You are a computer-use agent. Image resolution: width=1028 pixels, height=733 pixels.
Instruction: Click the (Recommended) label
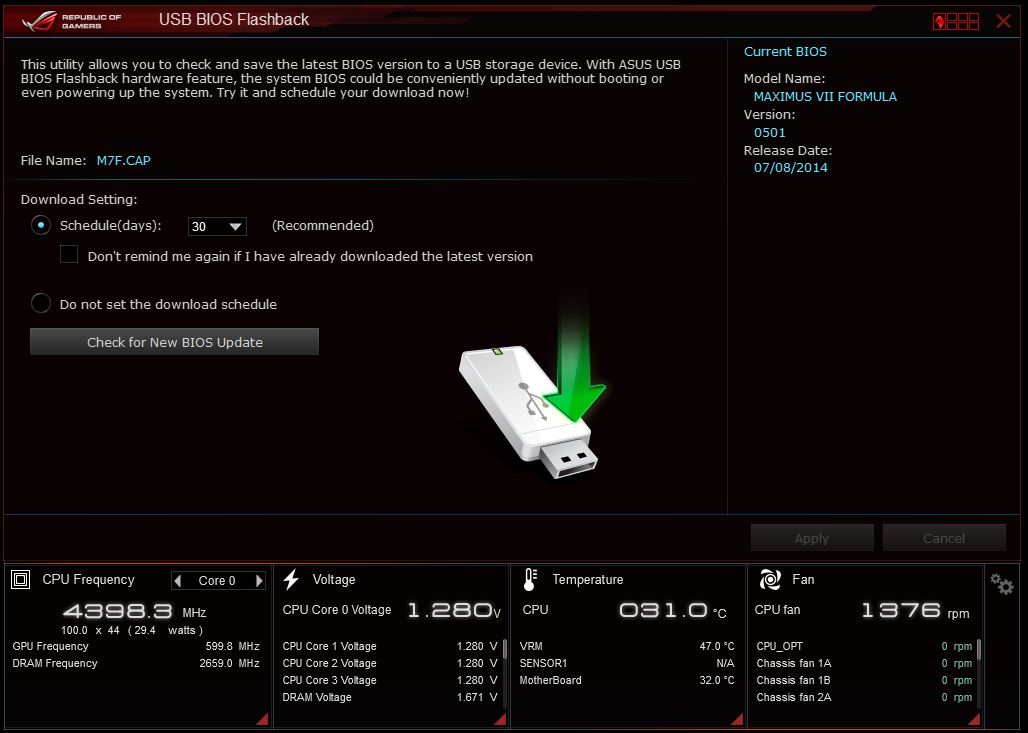[323, 226]
